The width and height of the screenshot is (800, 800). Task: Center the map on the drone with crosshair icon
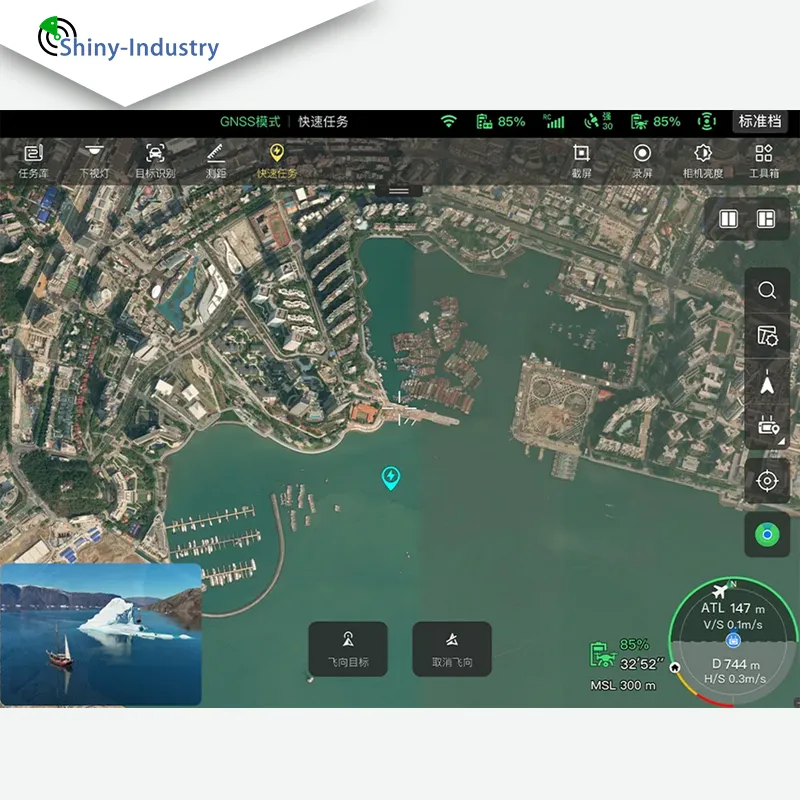coord(766,481)
